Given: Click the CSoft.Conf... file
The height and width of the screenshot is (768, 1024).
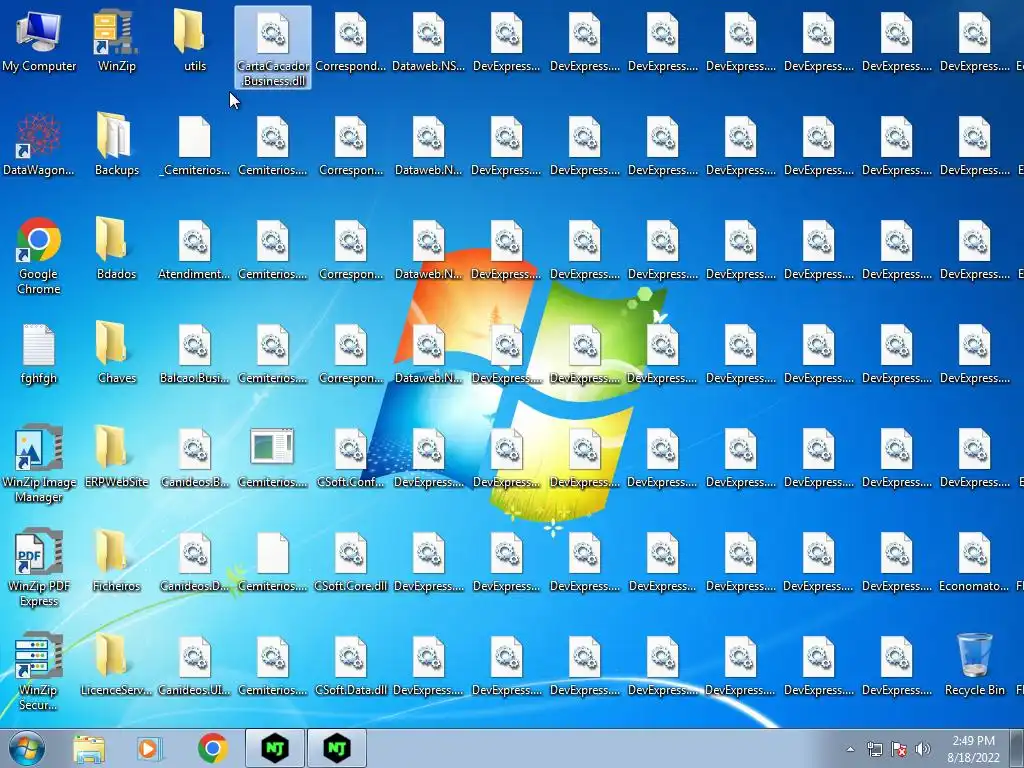Looking at the screenshot, I should [x=351, y=456].
